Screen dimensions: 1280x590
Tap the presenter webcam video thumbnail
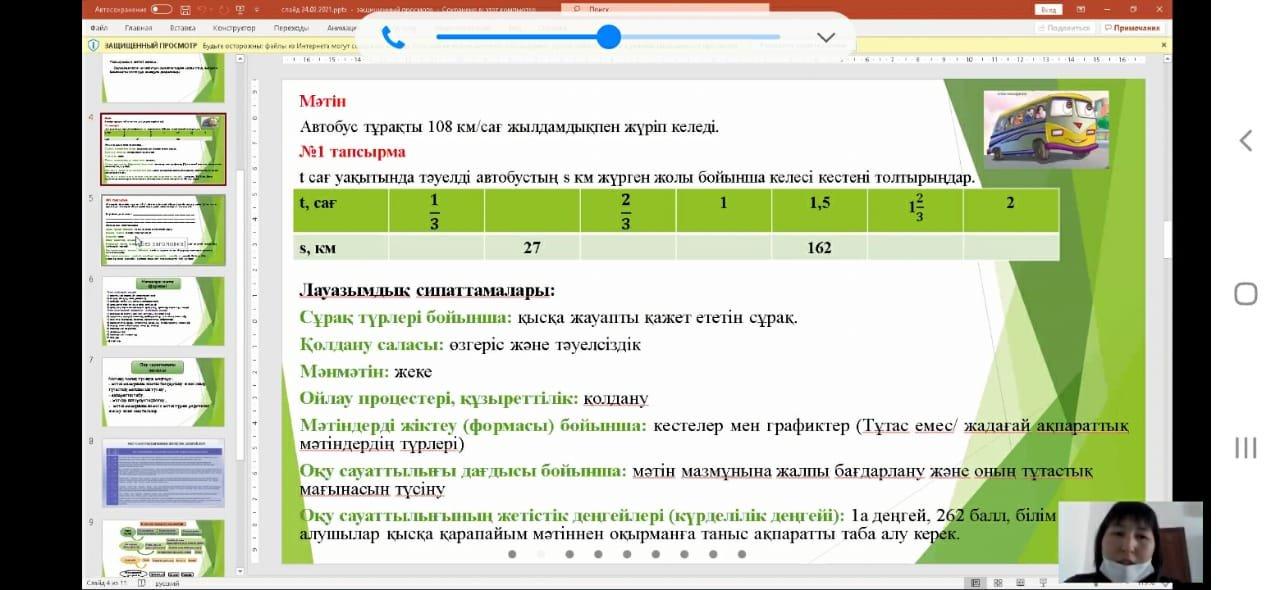[1130, 542]
